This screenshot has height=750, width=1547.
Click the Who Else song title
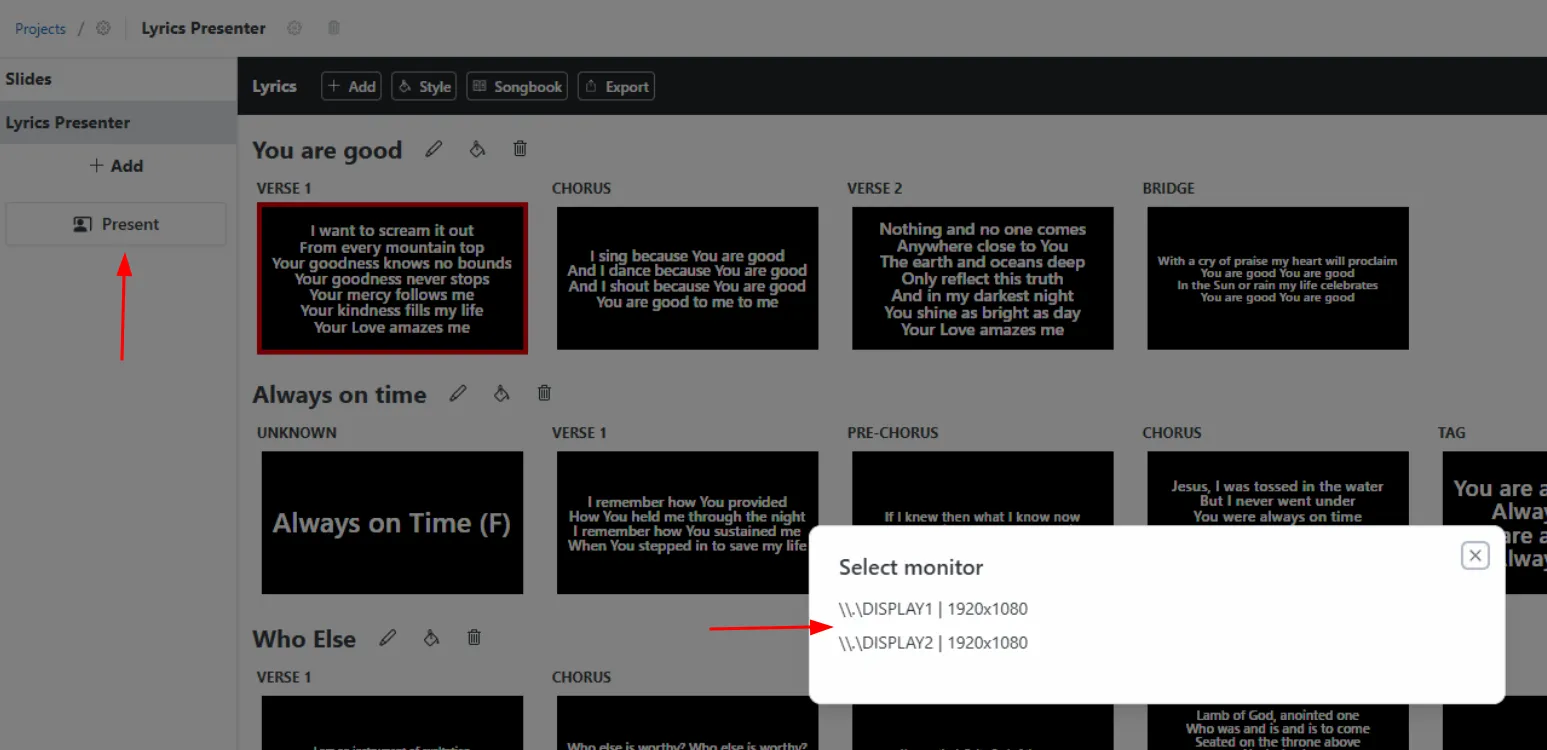[x=304, y=638]
